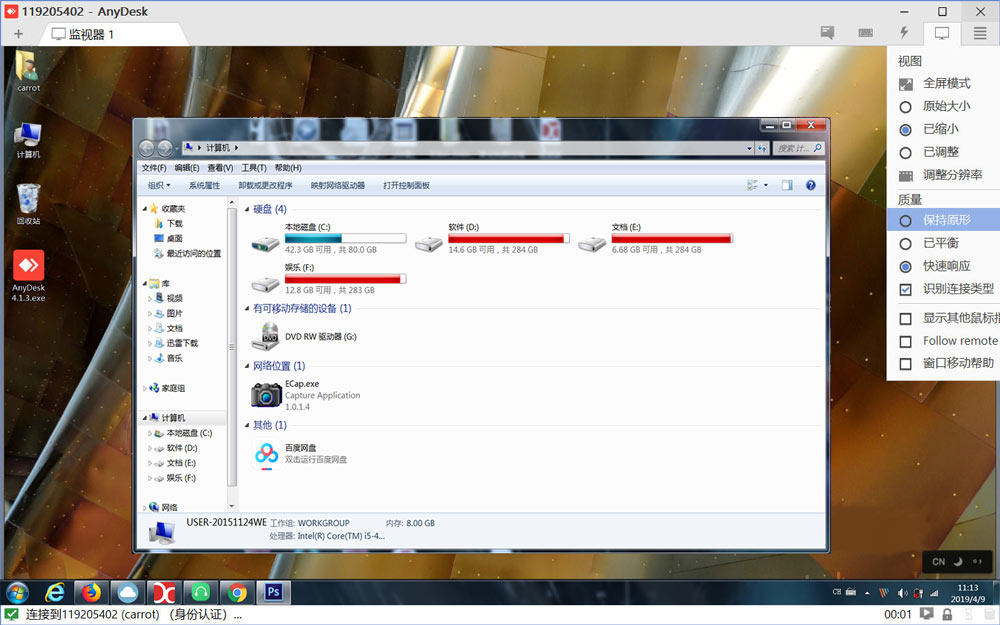Click the C: drive usage bar
This screenshot has height=625, width=1000.
click(x=343, y=238)
